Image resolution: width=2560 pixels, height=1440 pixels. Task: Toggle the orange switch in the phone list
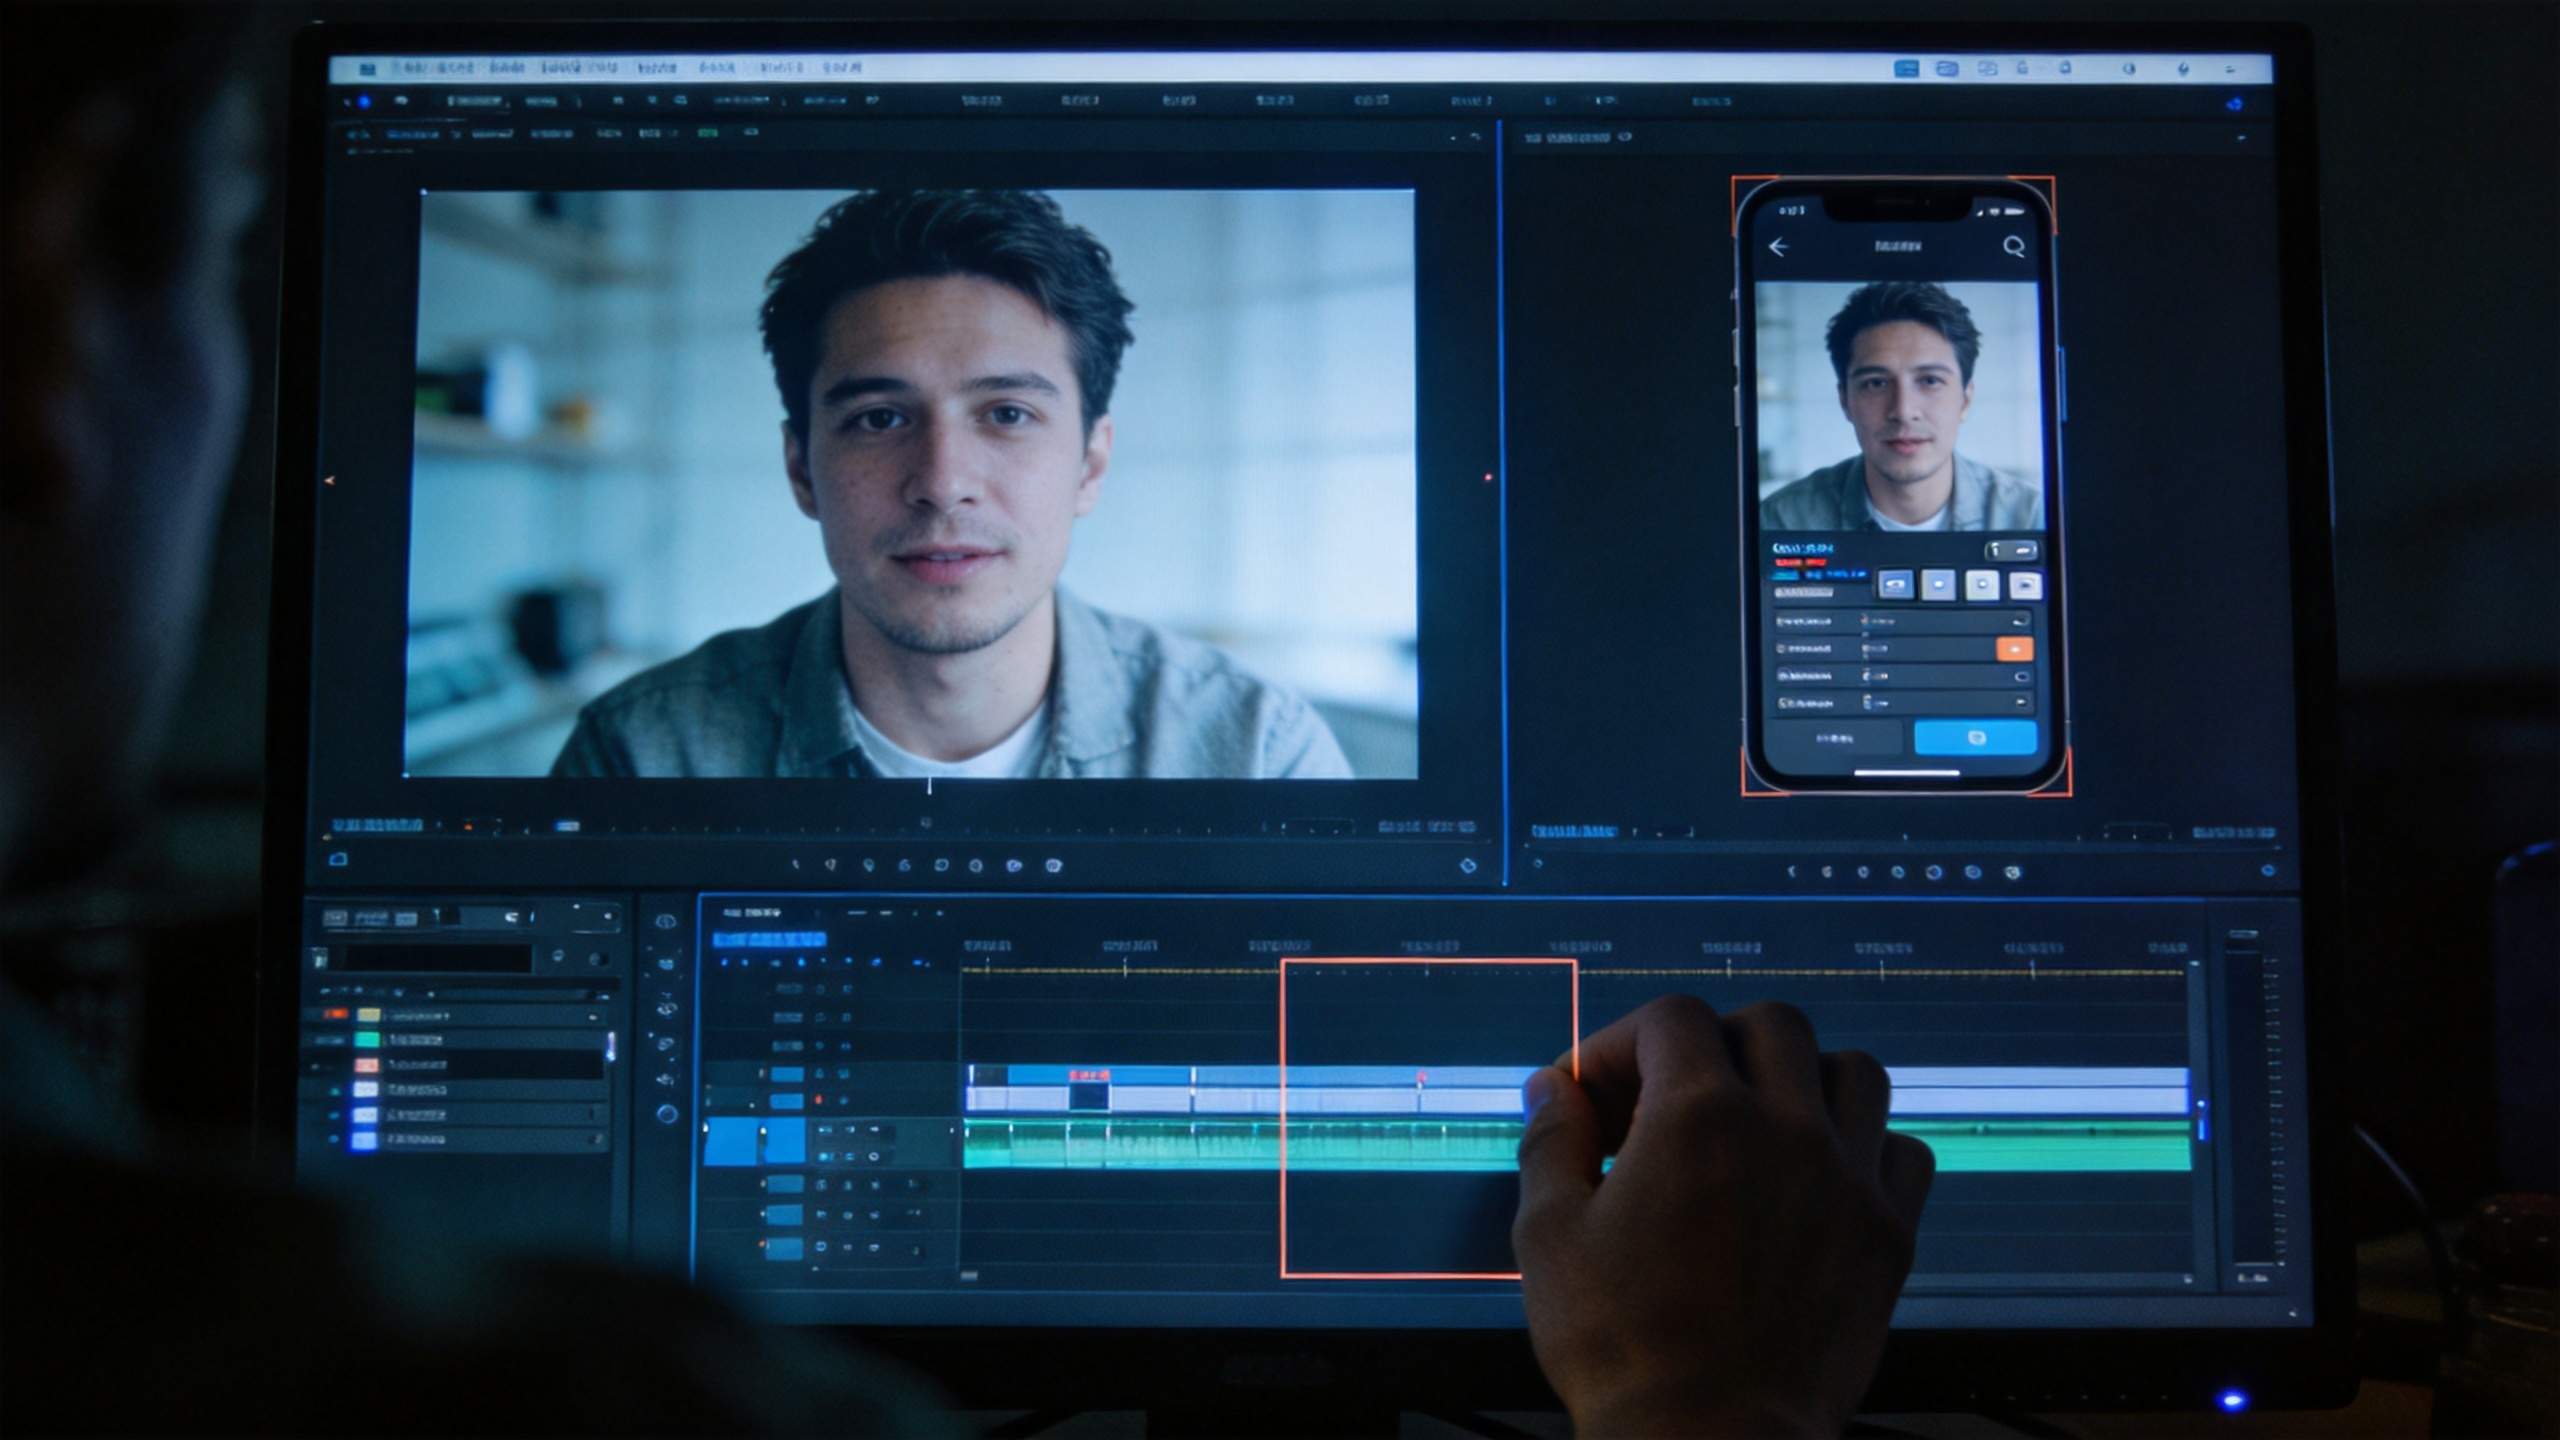click(2014, 649)
